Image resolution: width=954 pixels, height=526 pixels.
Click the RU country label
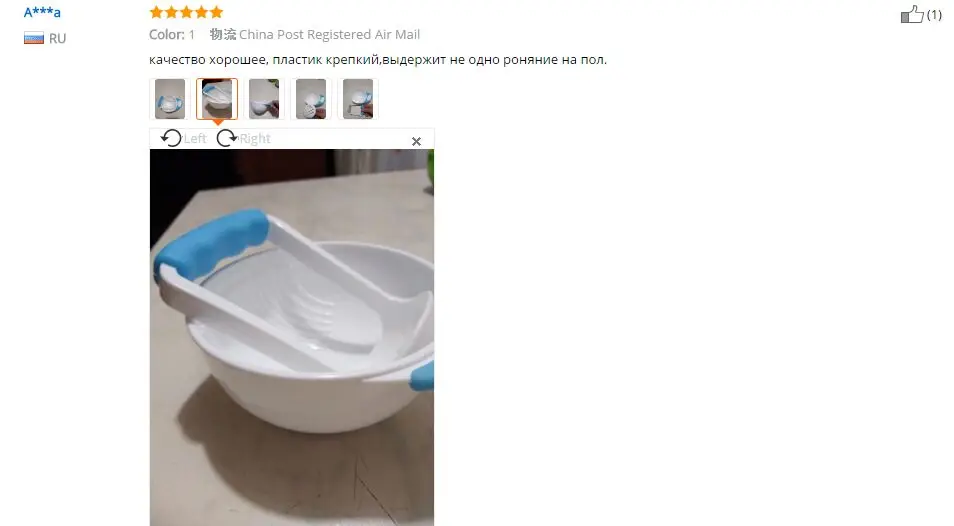point(57,38)
